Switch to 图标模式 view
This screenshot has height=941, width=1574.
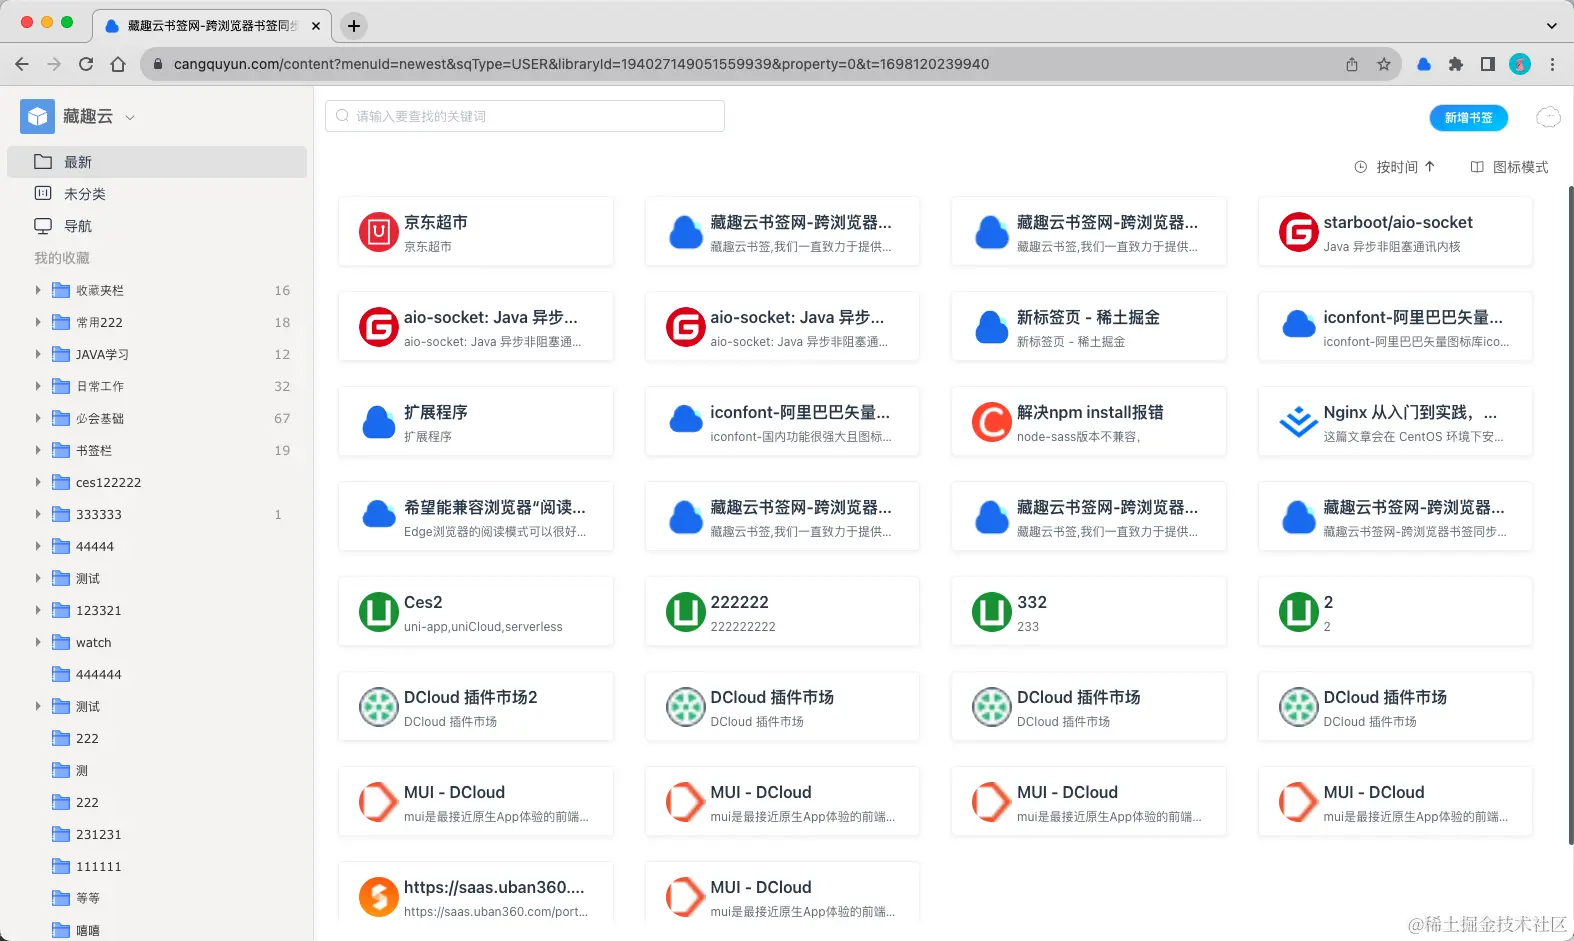click(x=1509, y=167)
